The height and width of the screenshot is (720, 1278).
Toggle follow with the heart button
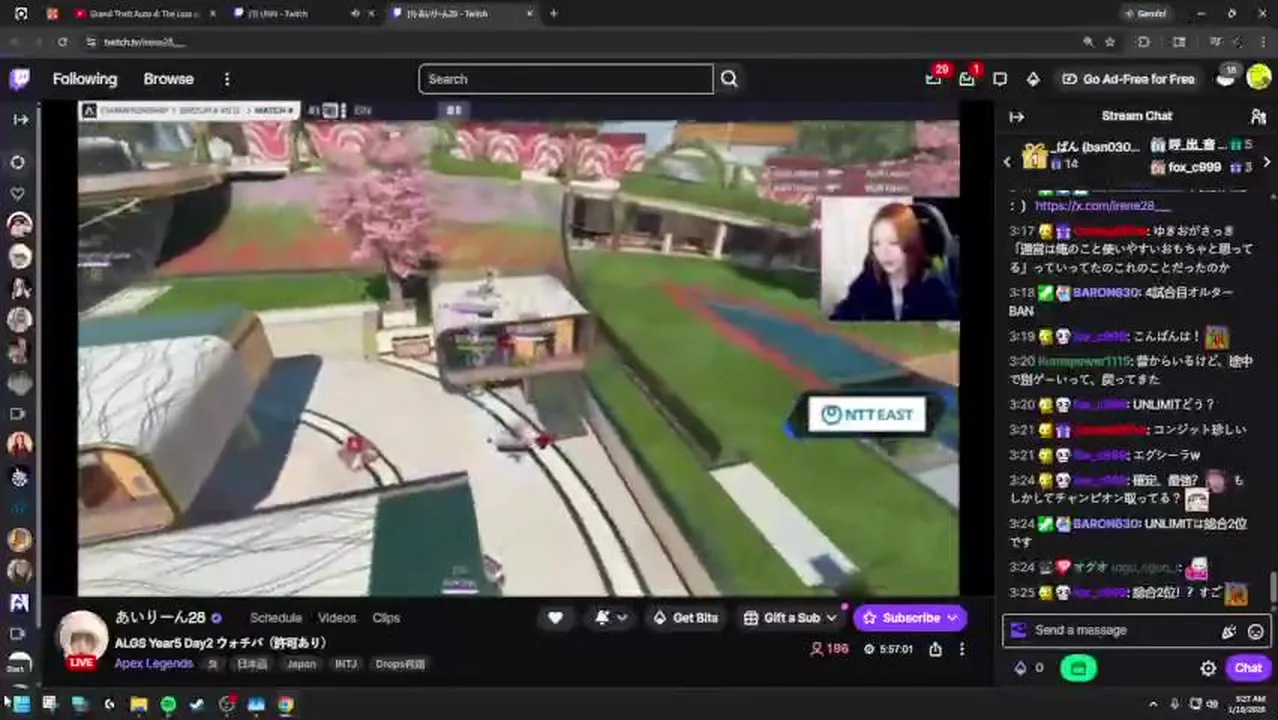[555, 618]
